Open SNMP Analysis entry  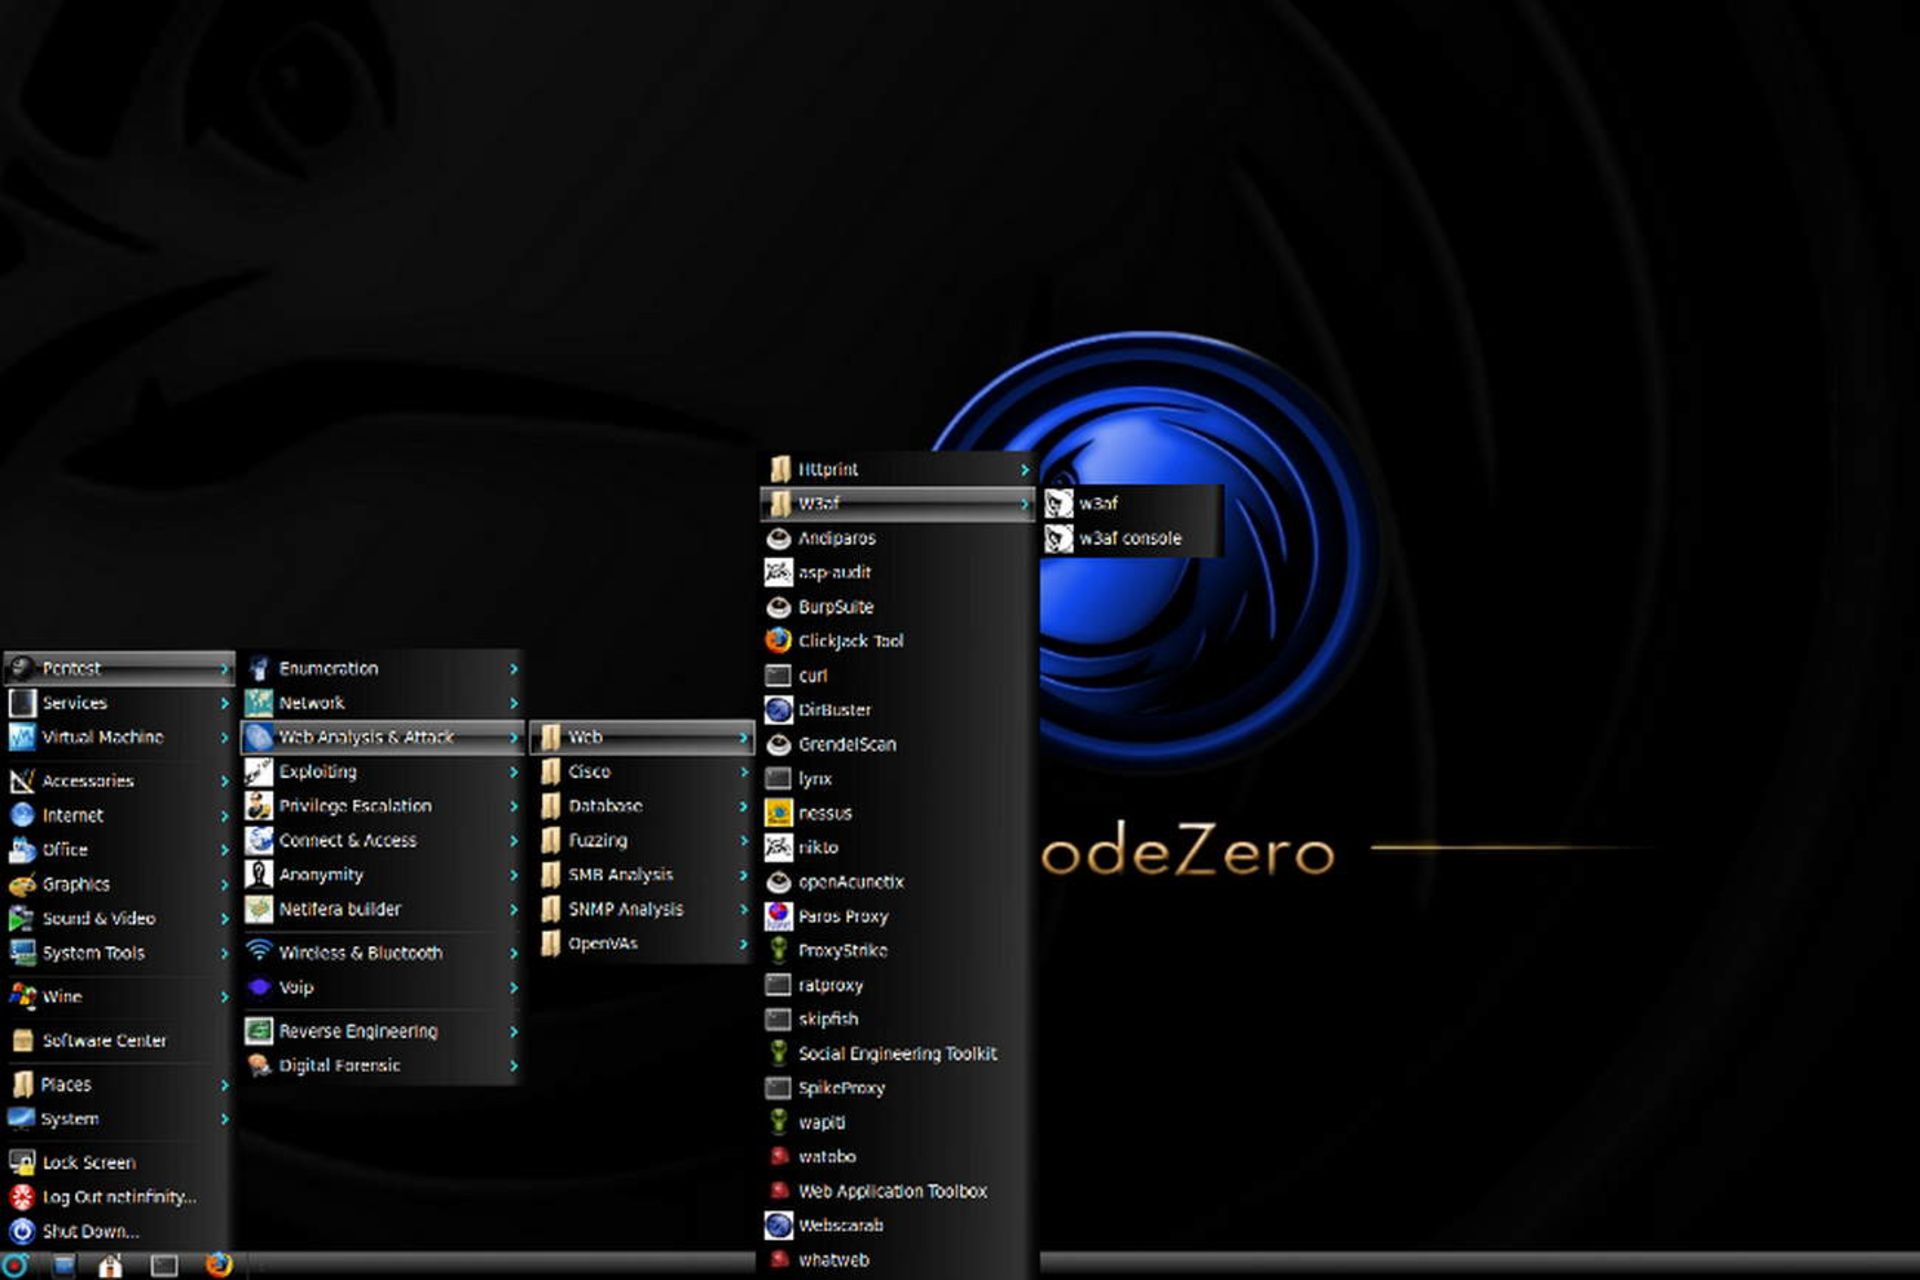tap(642, 909)
